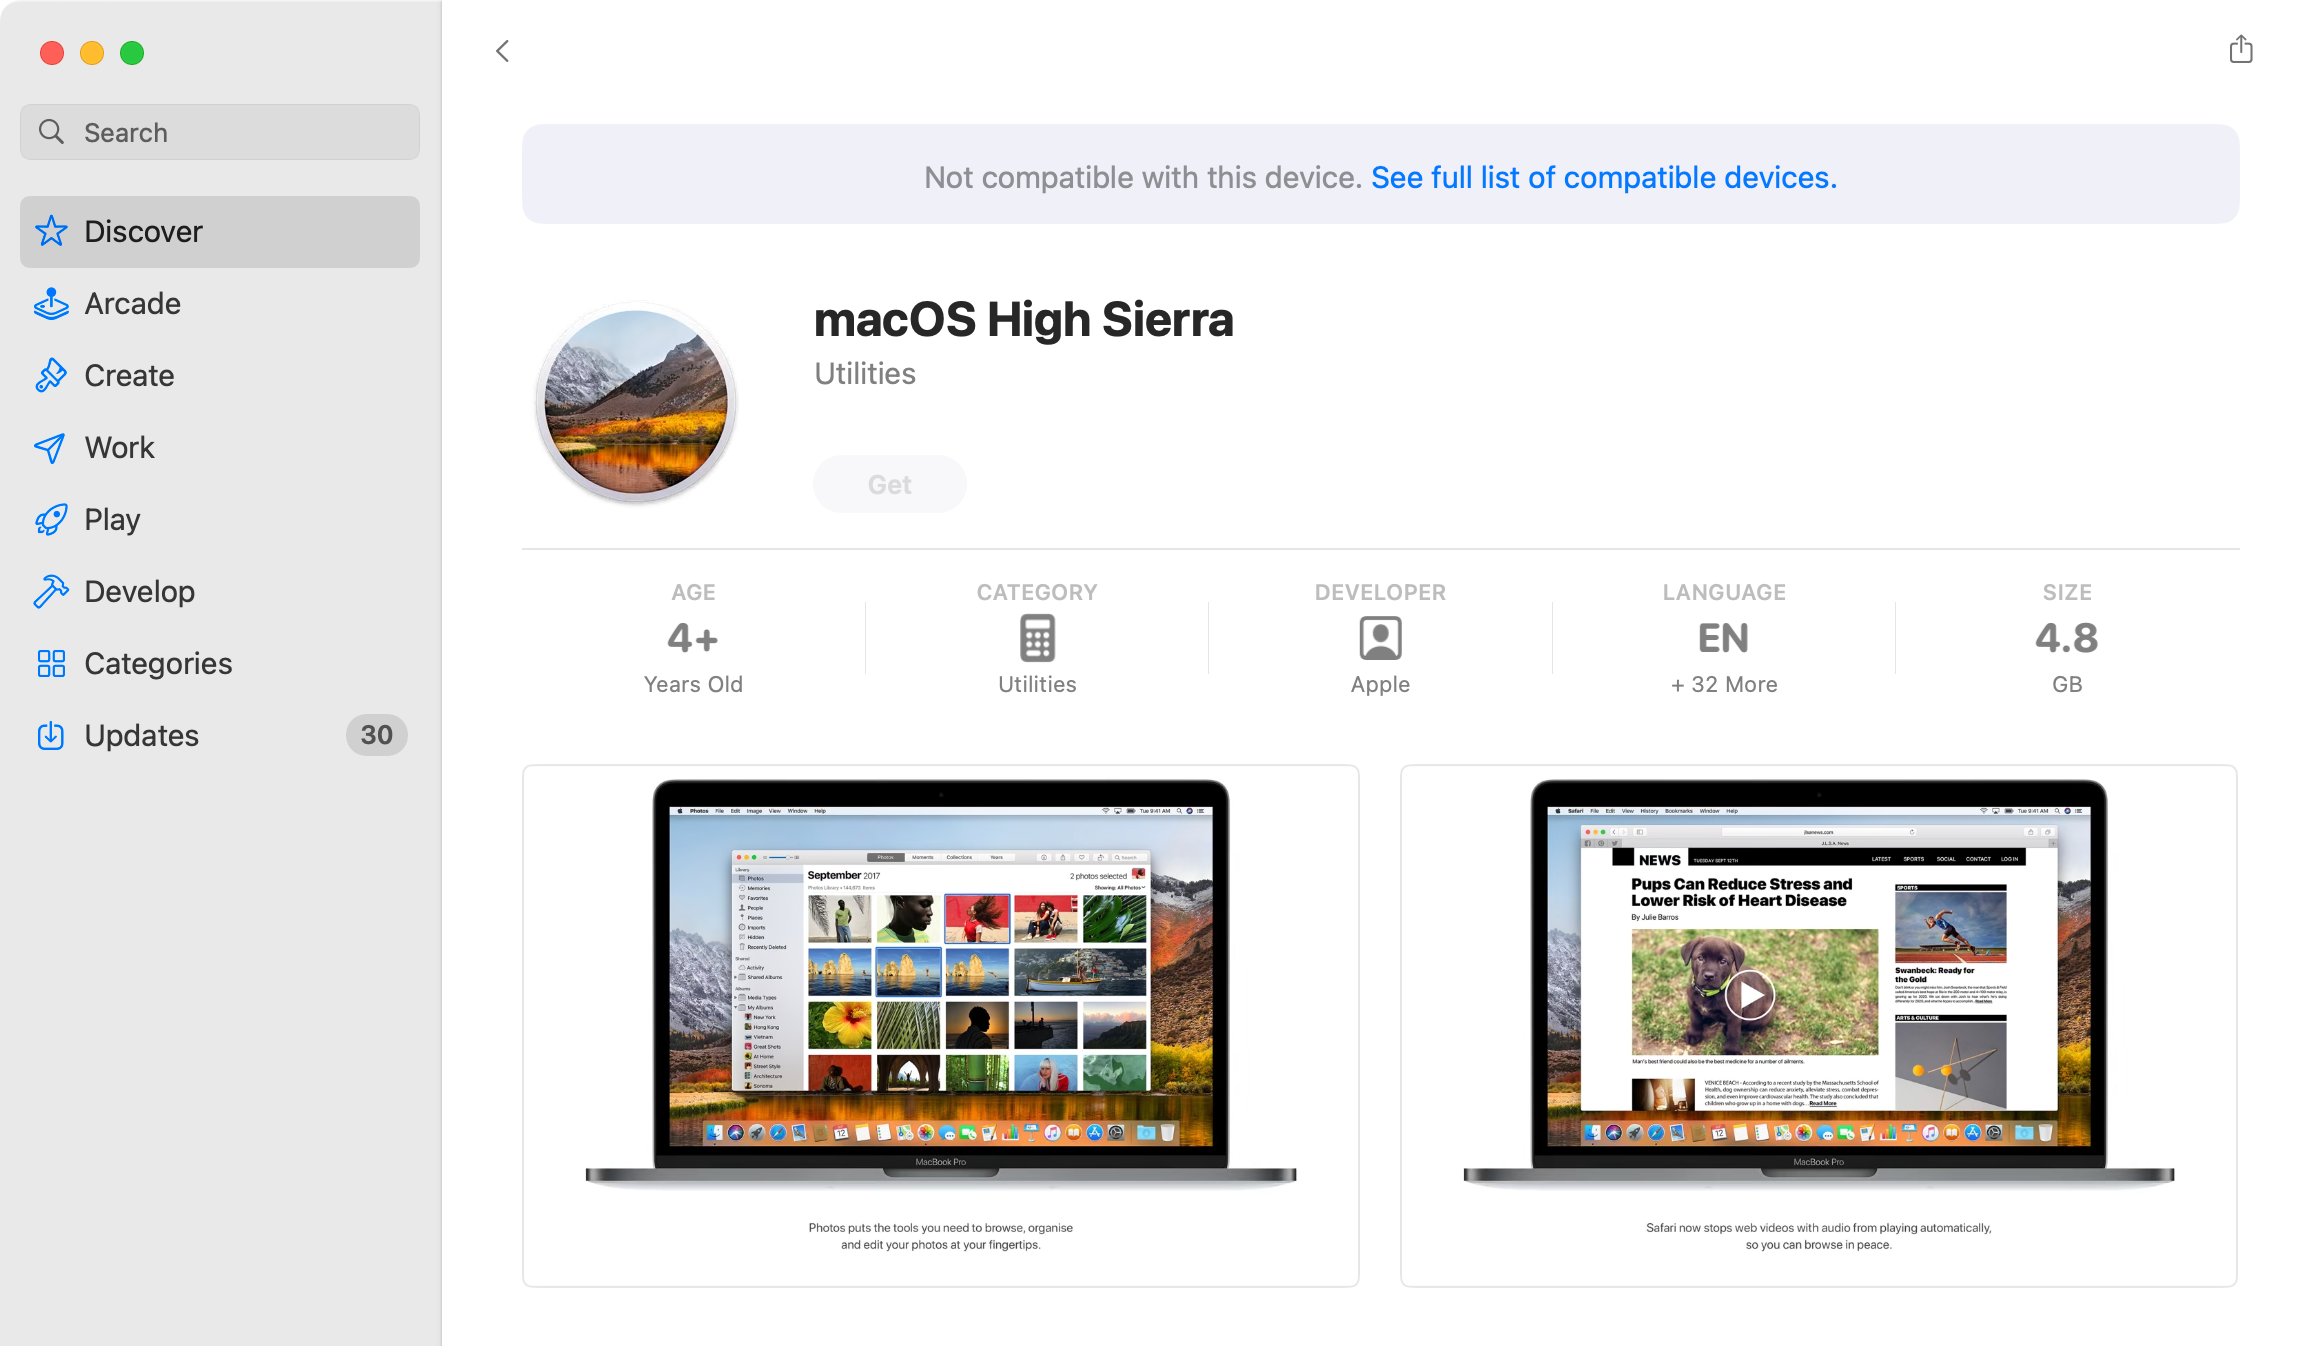Open the Develop section

(139, 590)
